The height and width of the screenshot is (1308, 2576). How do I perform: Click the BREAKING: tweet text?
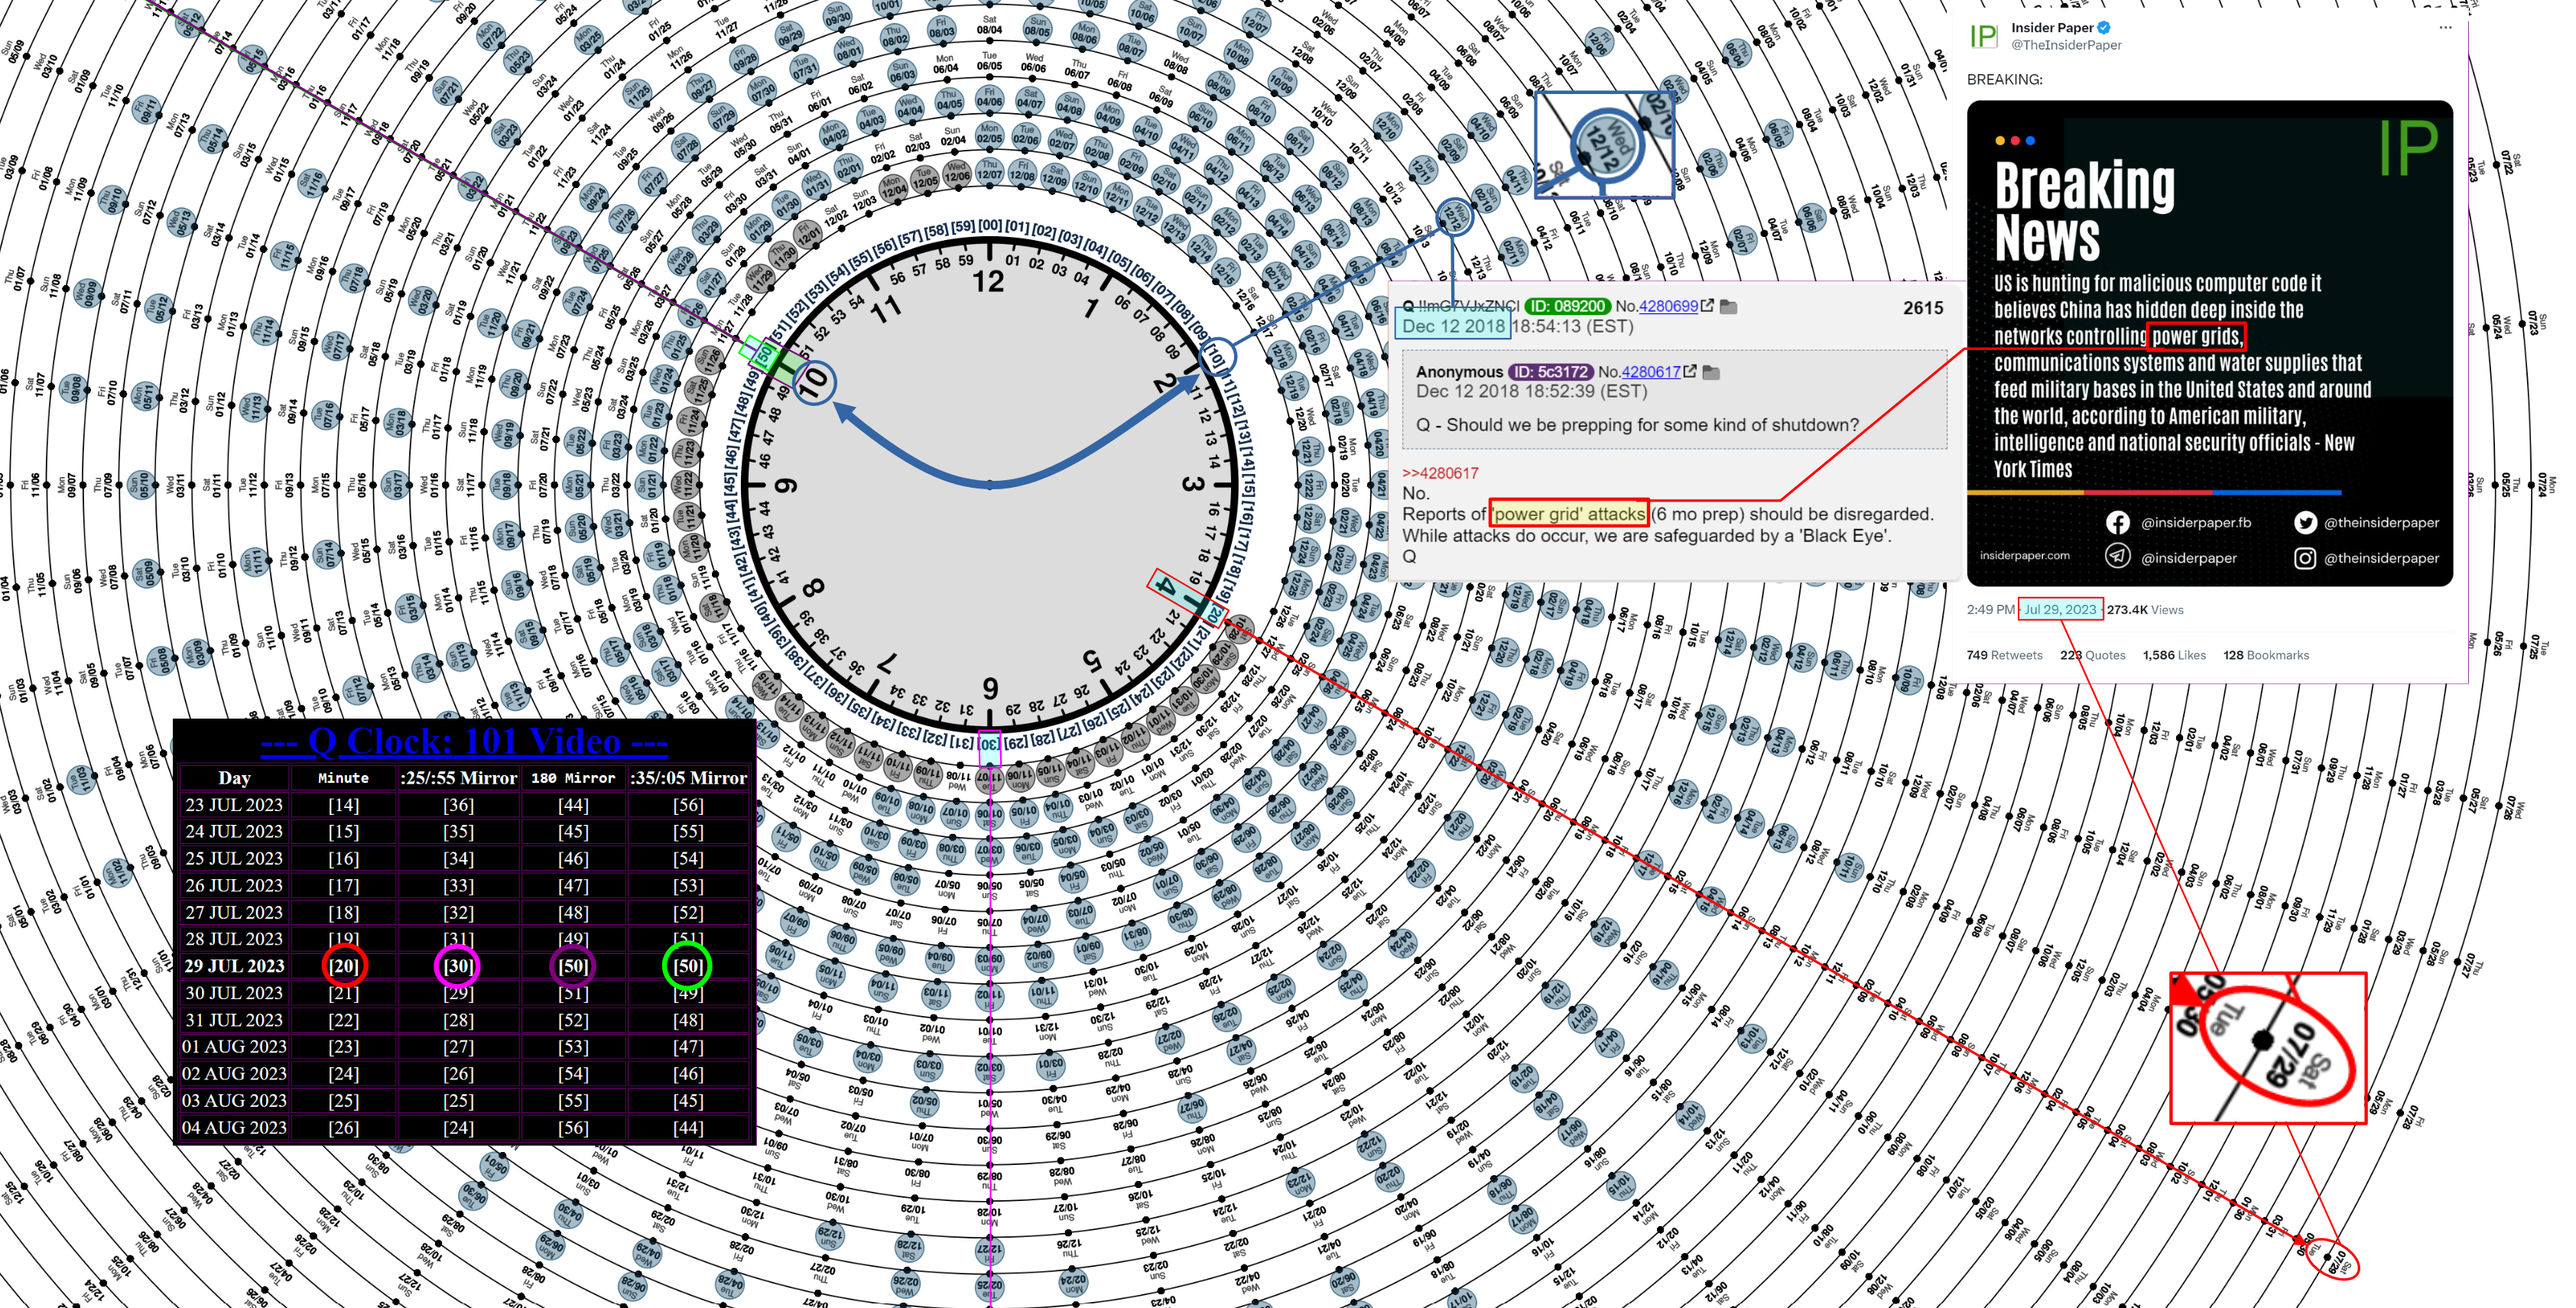(2004, 79)
